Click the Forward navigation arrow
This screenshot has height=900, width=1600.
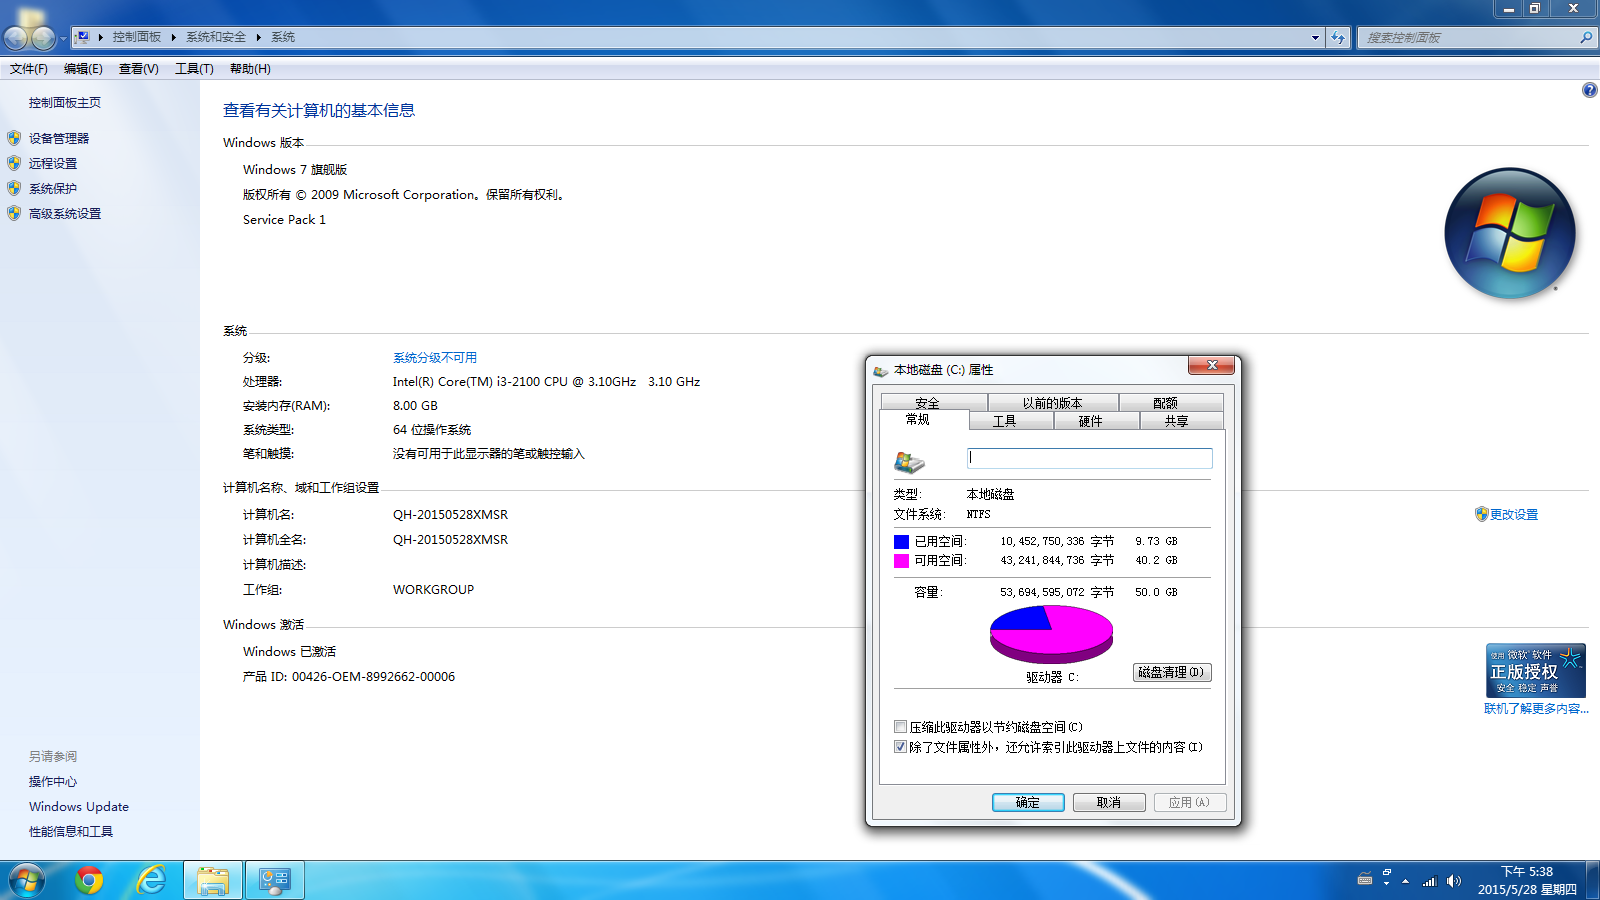(43, 38)
